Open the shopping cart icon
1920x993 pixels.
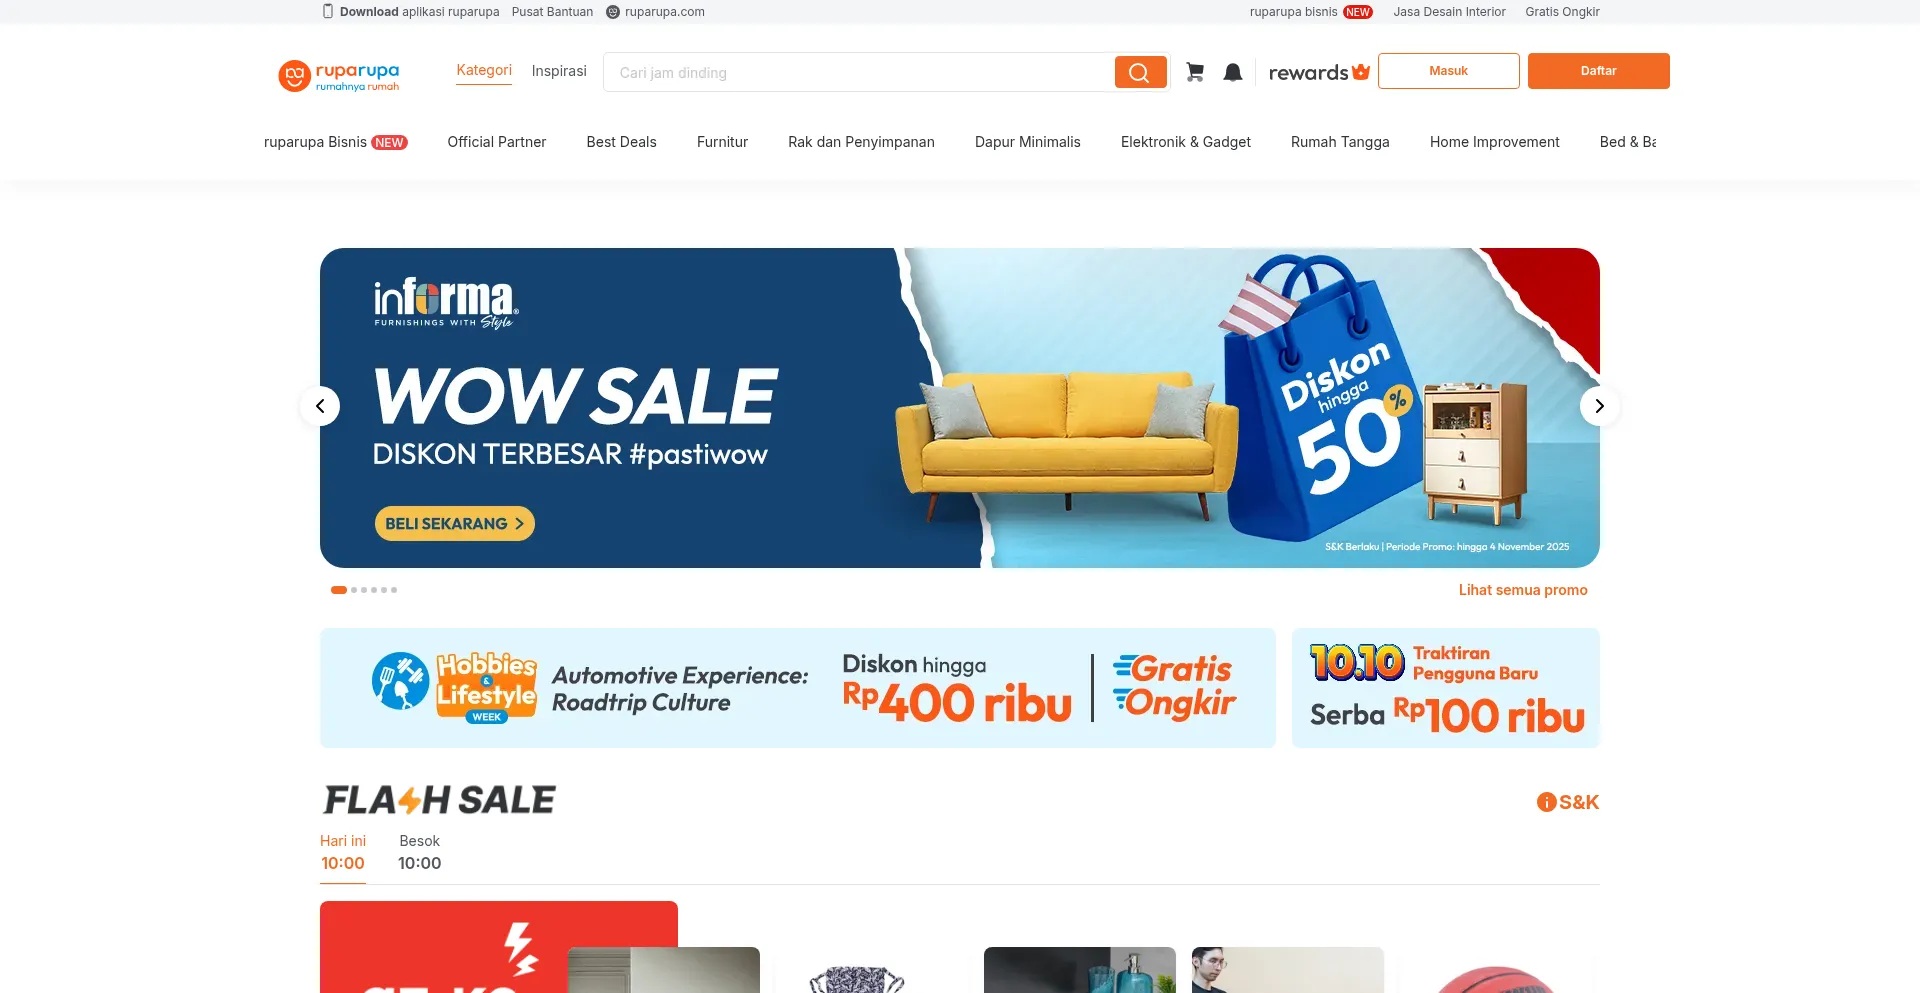[x=1195, y=72]
